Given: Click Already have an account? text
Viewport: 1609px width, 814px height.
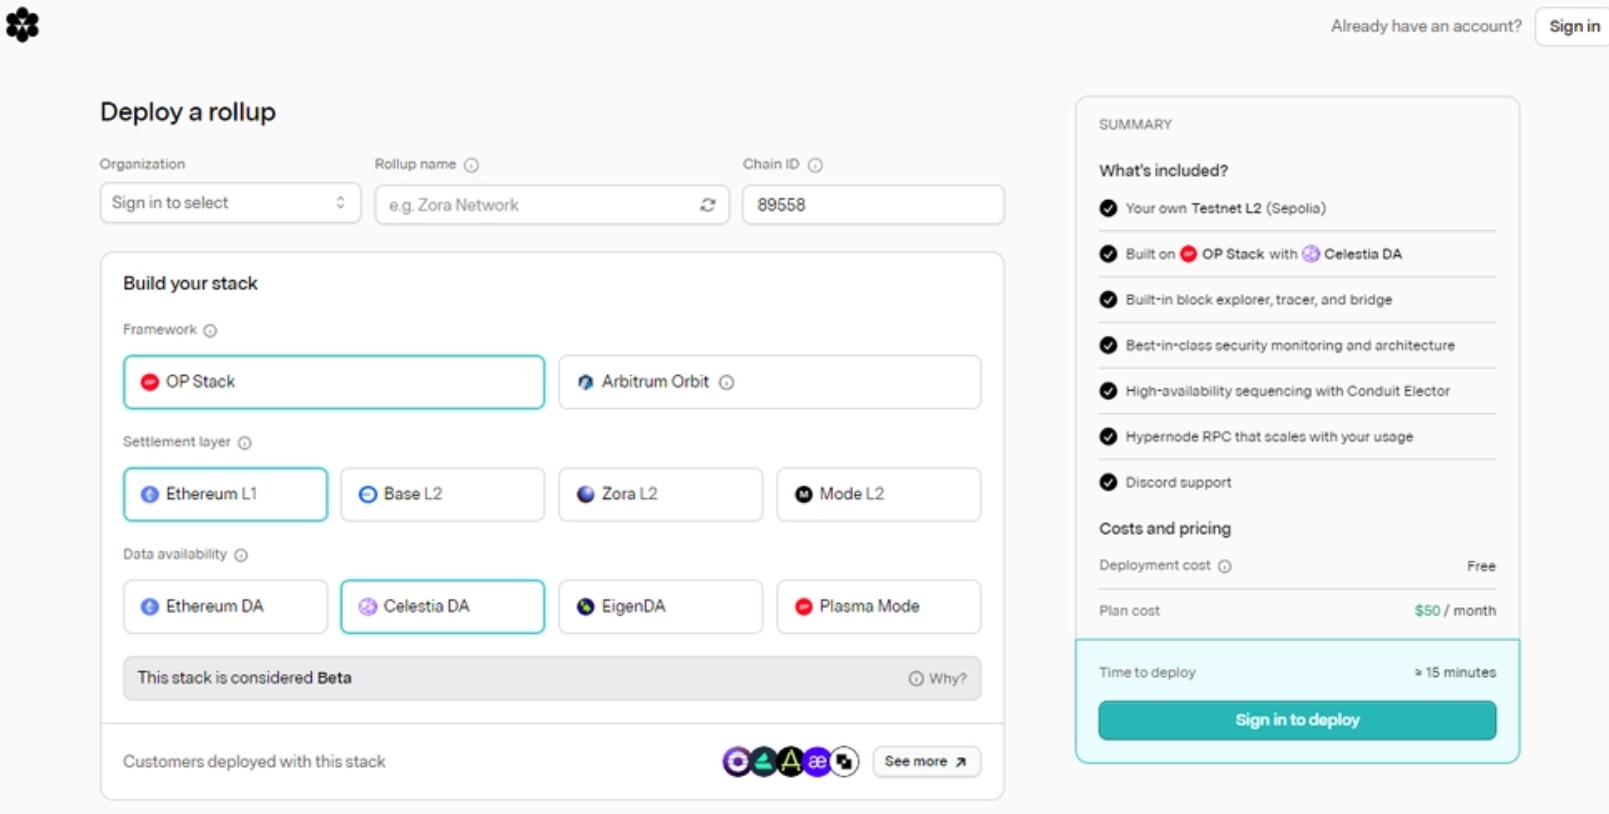Looking at the screenshot, I should pyautogui.click(x=1426, y=26).
